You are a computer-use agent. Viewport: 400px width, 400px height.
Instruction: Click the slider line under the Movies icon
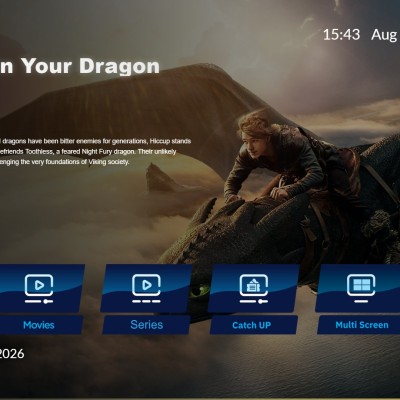click(39, 301)
